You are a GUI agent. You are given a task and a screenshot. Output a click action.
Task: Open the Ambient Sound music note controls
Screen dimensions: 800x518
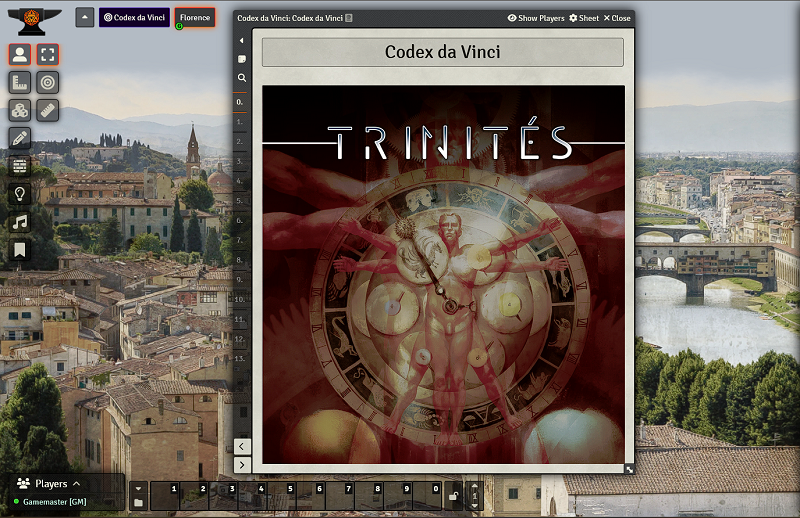pos(20,222)
